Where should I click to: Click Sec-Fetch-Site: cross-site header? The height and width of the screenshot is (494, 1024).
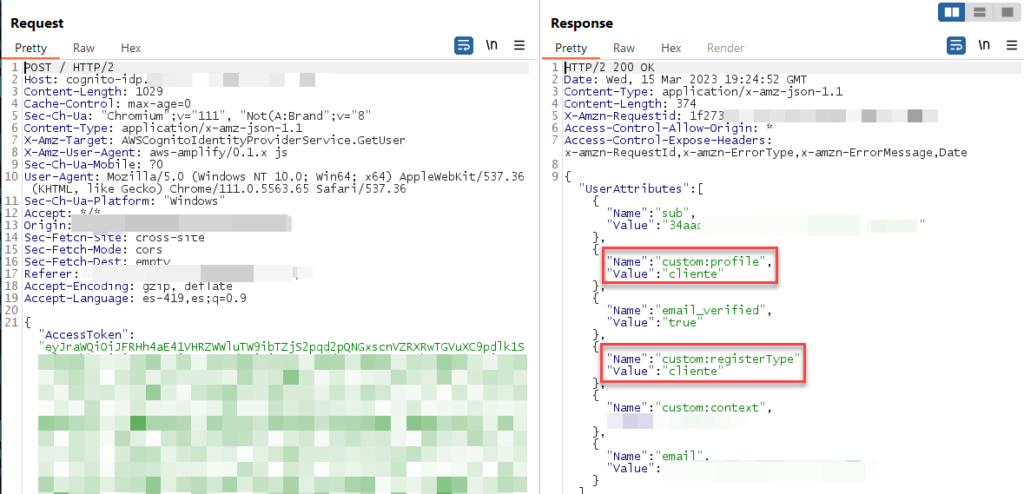(x=114, y=238)
